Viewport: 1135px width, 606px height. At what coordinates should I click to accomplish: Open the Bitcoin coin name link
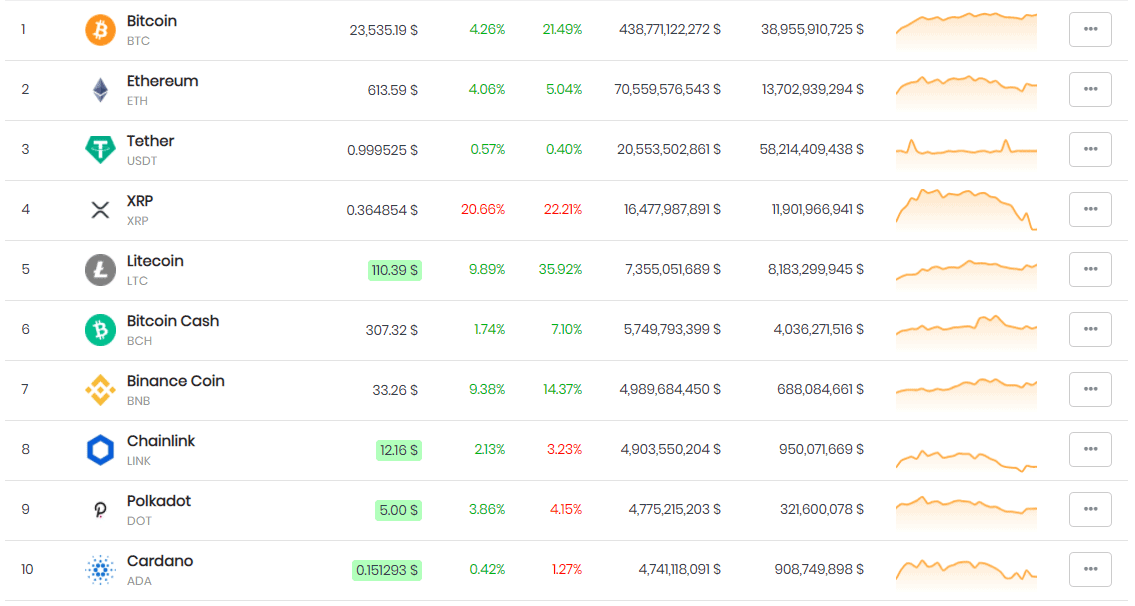point(151,21)
